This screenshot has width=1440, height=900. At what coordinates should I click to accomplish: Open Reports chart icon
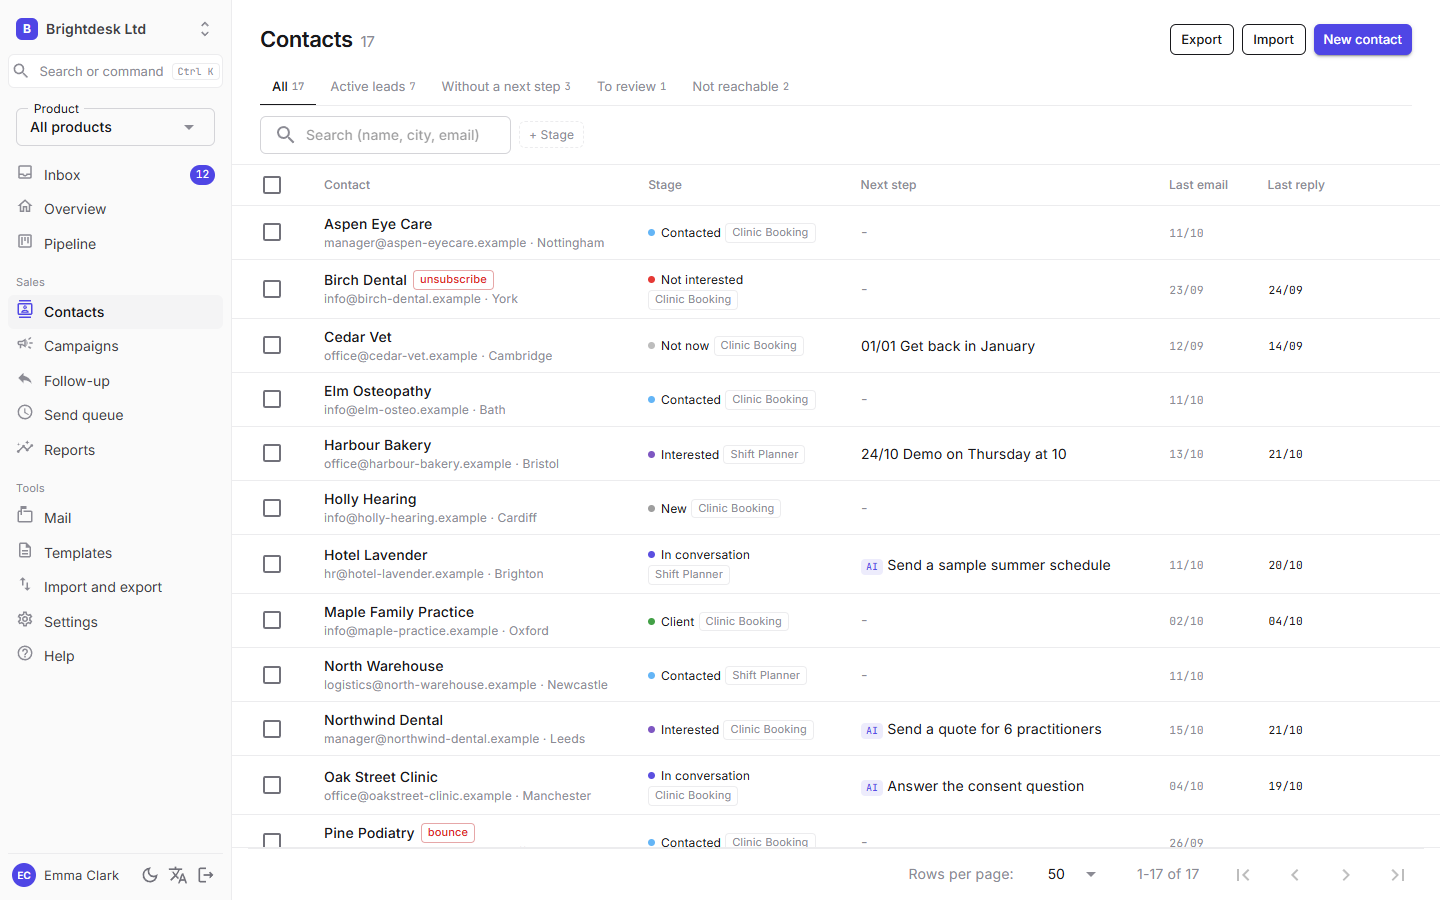[25, 448]
